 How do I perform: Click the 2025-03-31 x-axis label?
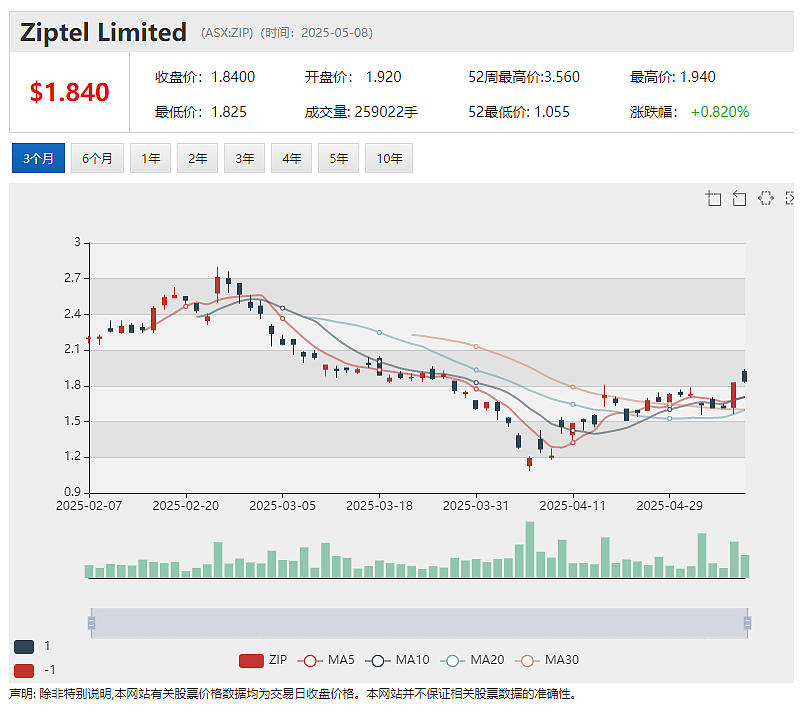476,506
